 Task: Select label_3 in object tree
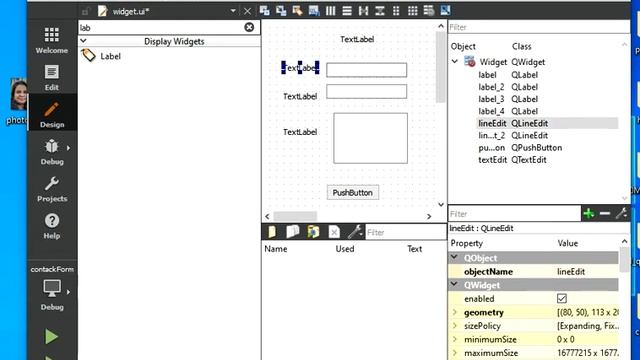491,99
